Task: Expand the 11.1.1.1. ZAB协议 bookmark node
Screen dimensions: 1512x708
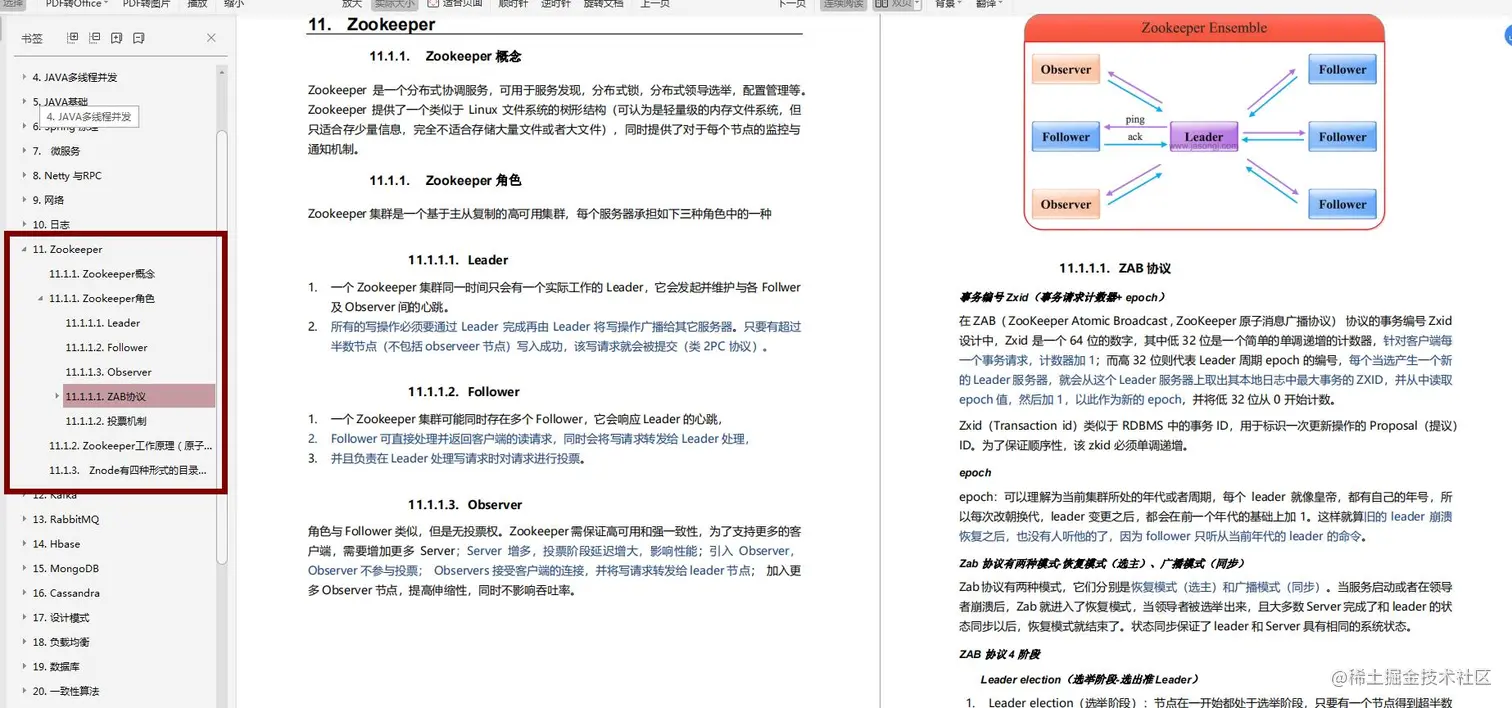Action: [x=57, y=396]
